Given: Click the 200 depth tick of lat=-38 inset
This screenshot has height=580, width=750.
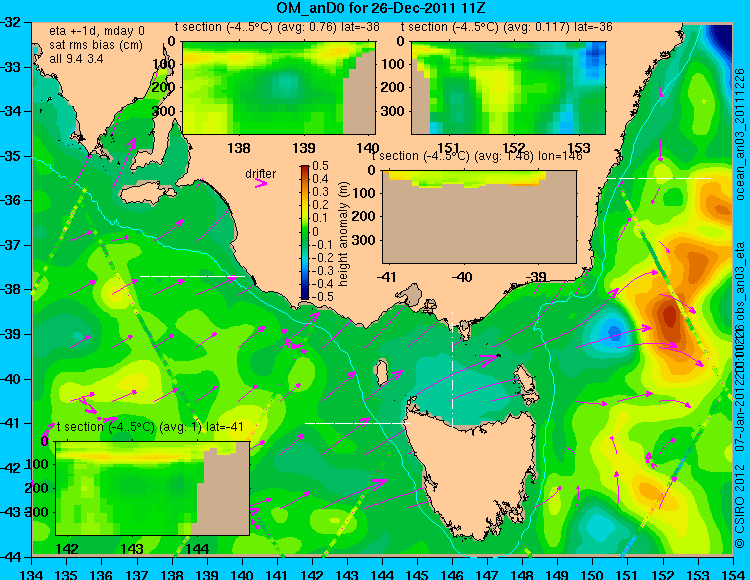Looking at the screenshot, I should [x=164, y=88].
